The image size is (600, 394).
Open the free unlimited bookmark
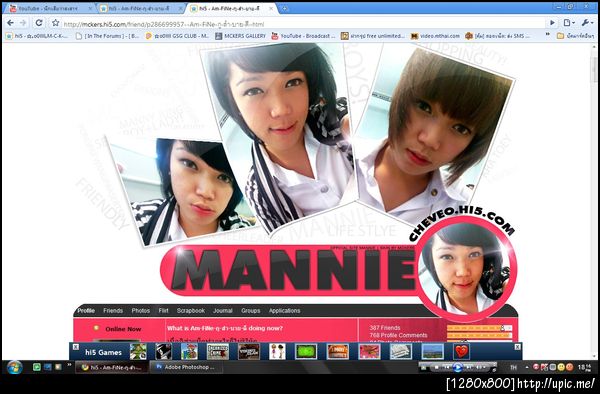click(373, 36)
